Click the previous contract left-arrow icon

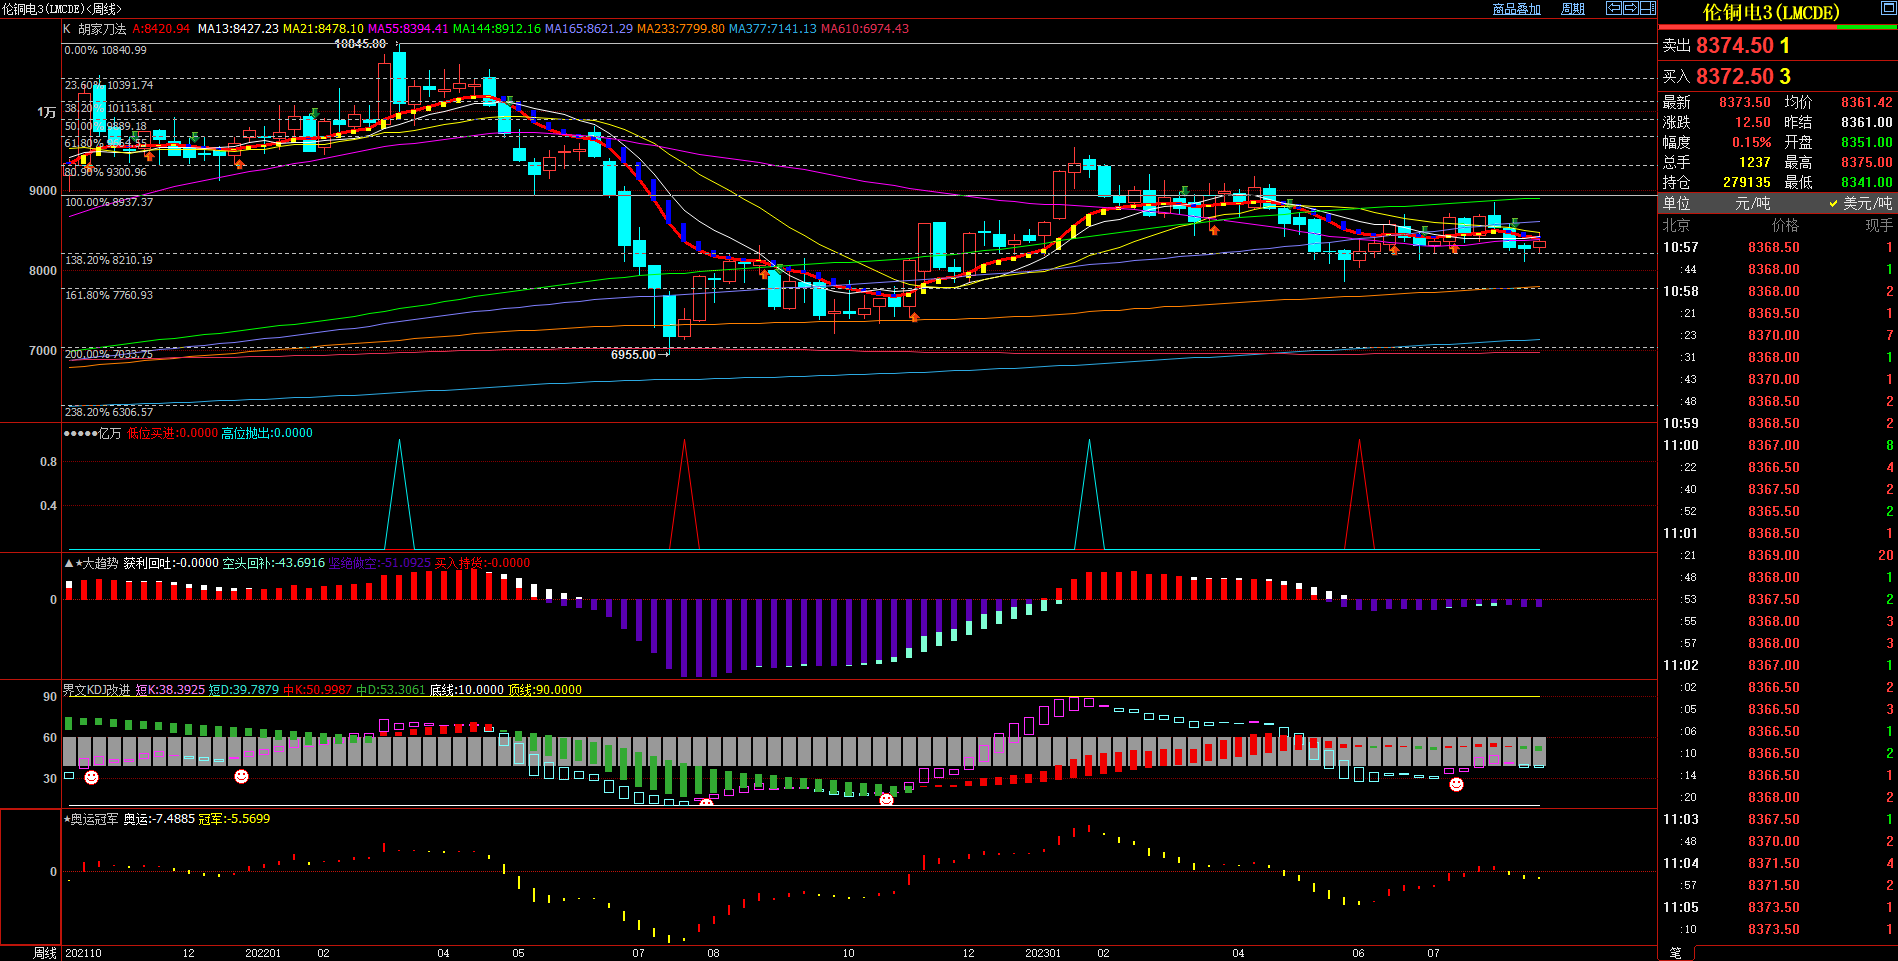(x=1613, y=8)
